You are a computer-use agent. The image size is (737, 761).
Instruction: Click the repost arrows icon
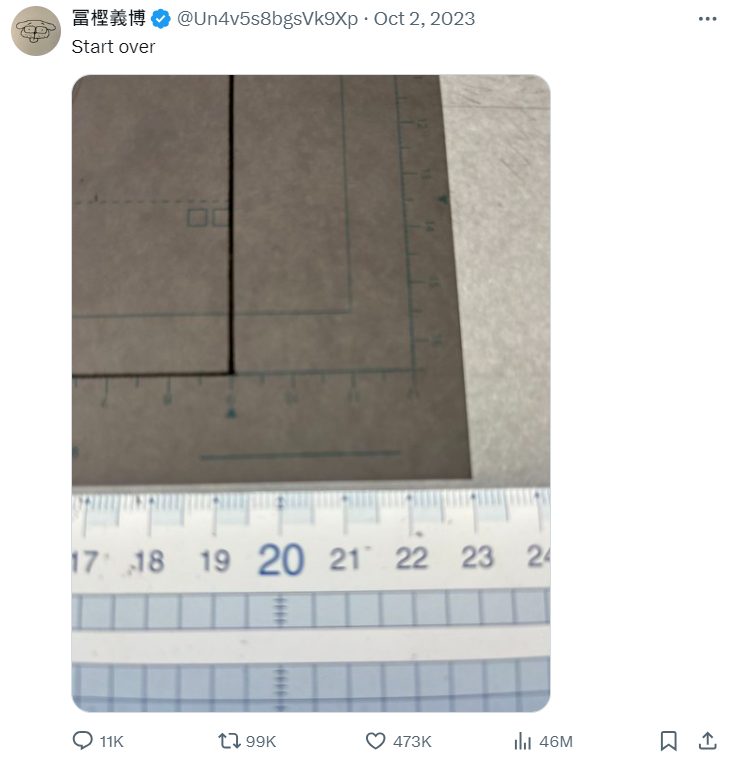[229, 741]
